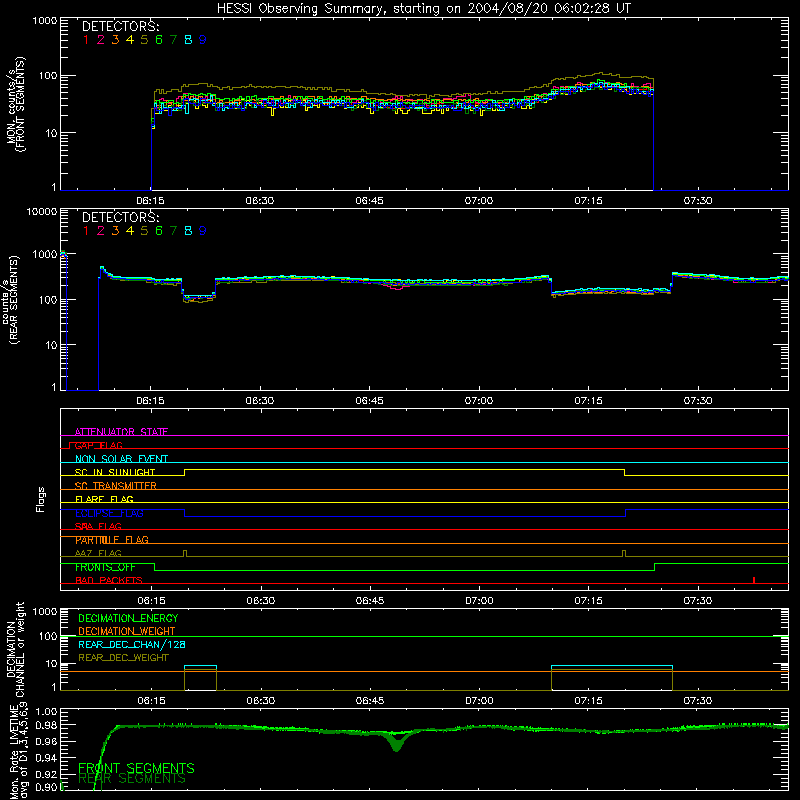Click detector 9 in front segments legend
Viewport: 800px width, 800px height.
tap(203, 40)
